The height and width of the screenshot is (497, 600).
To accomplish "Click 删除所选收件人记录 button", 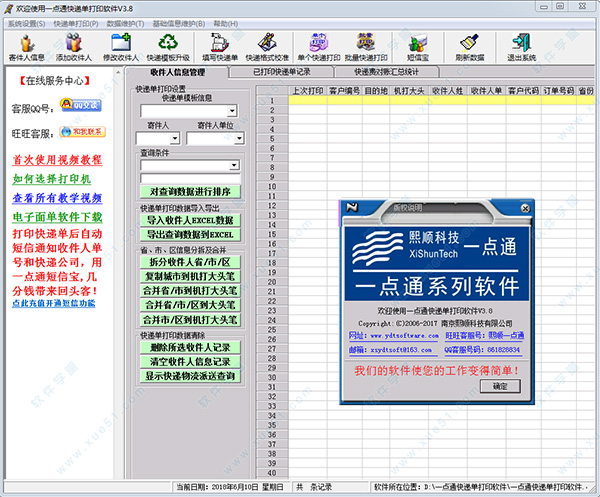I will click(x=190, y=347).
